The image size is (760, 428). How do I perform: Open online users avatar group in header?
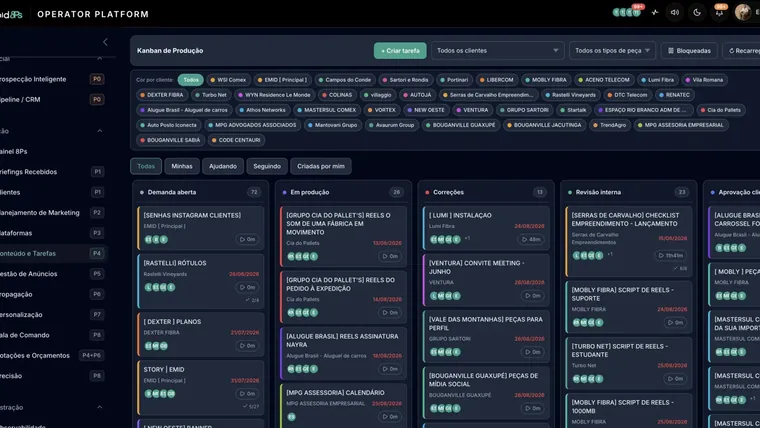tap(627, 12)
